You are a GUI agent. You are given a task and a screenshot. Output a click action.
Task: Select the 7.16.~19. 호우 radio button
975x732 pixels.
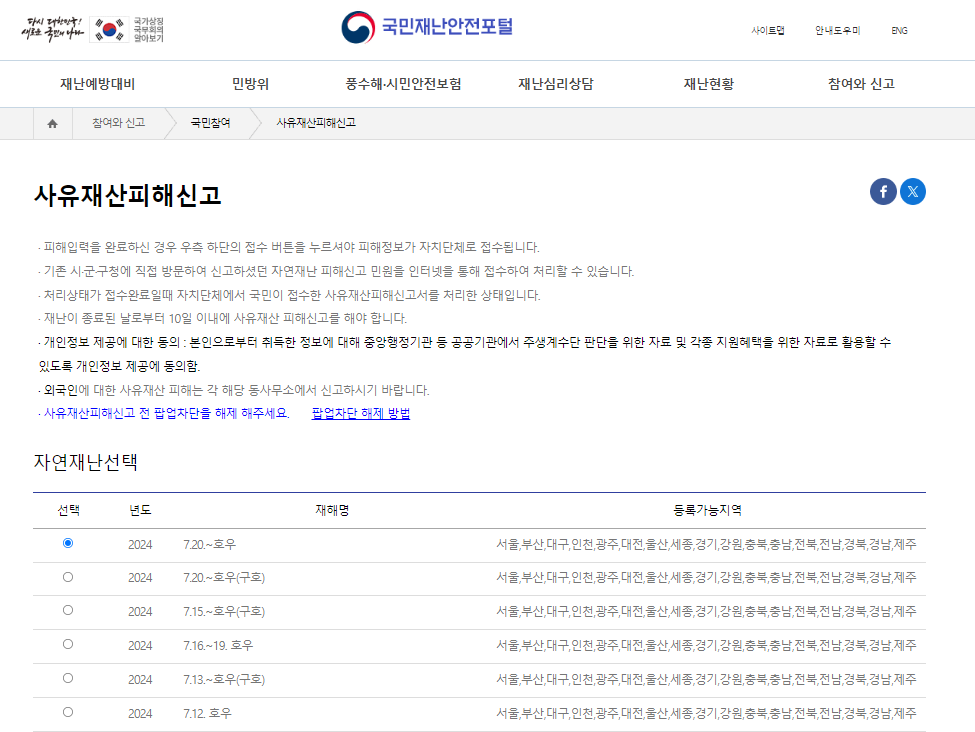[x=68, y=643]
